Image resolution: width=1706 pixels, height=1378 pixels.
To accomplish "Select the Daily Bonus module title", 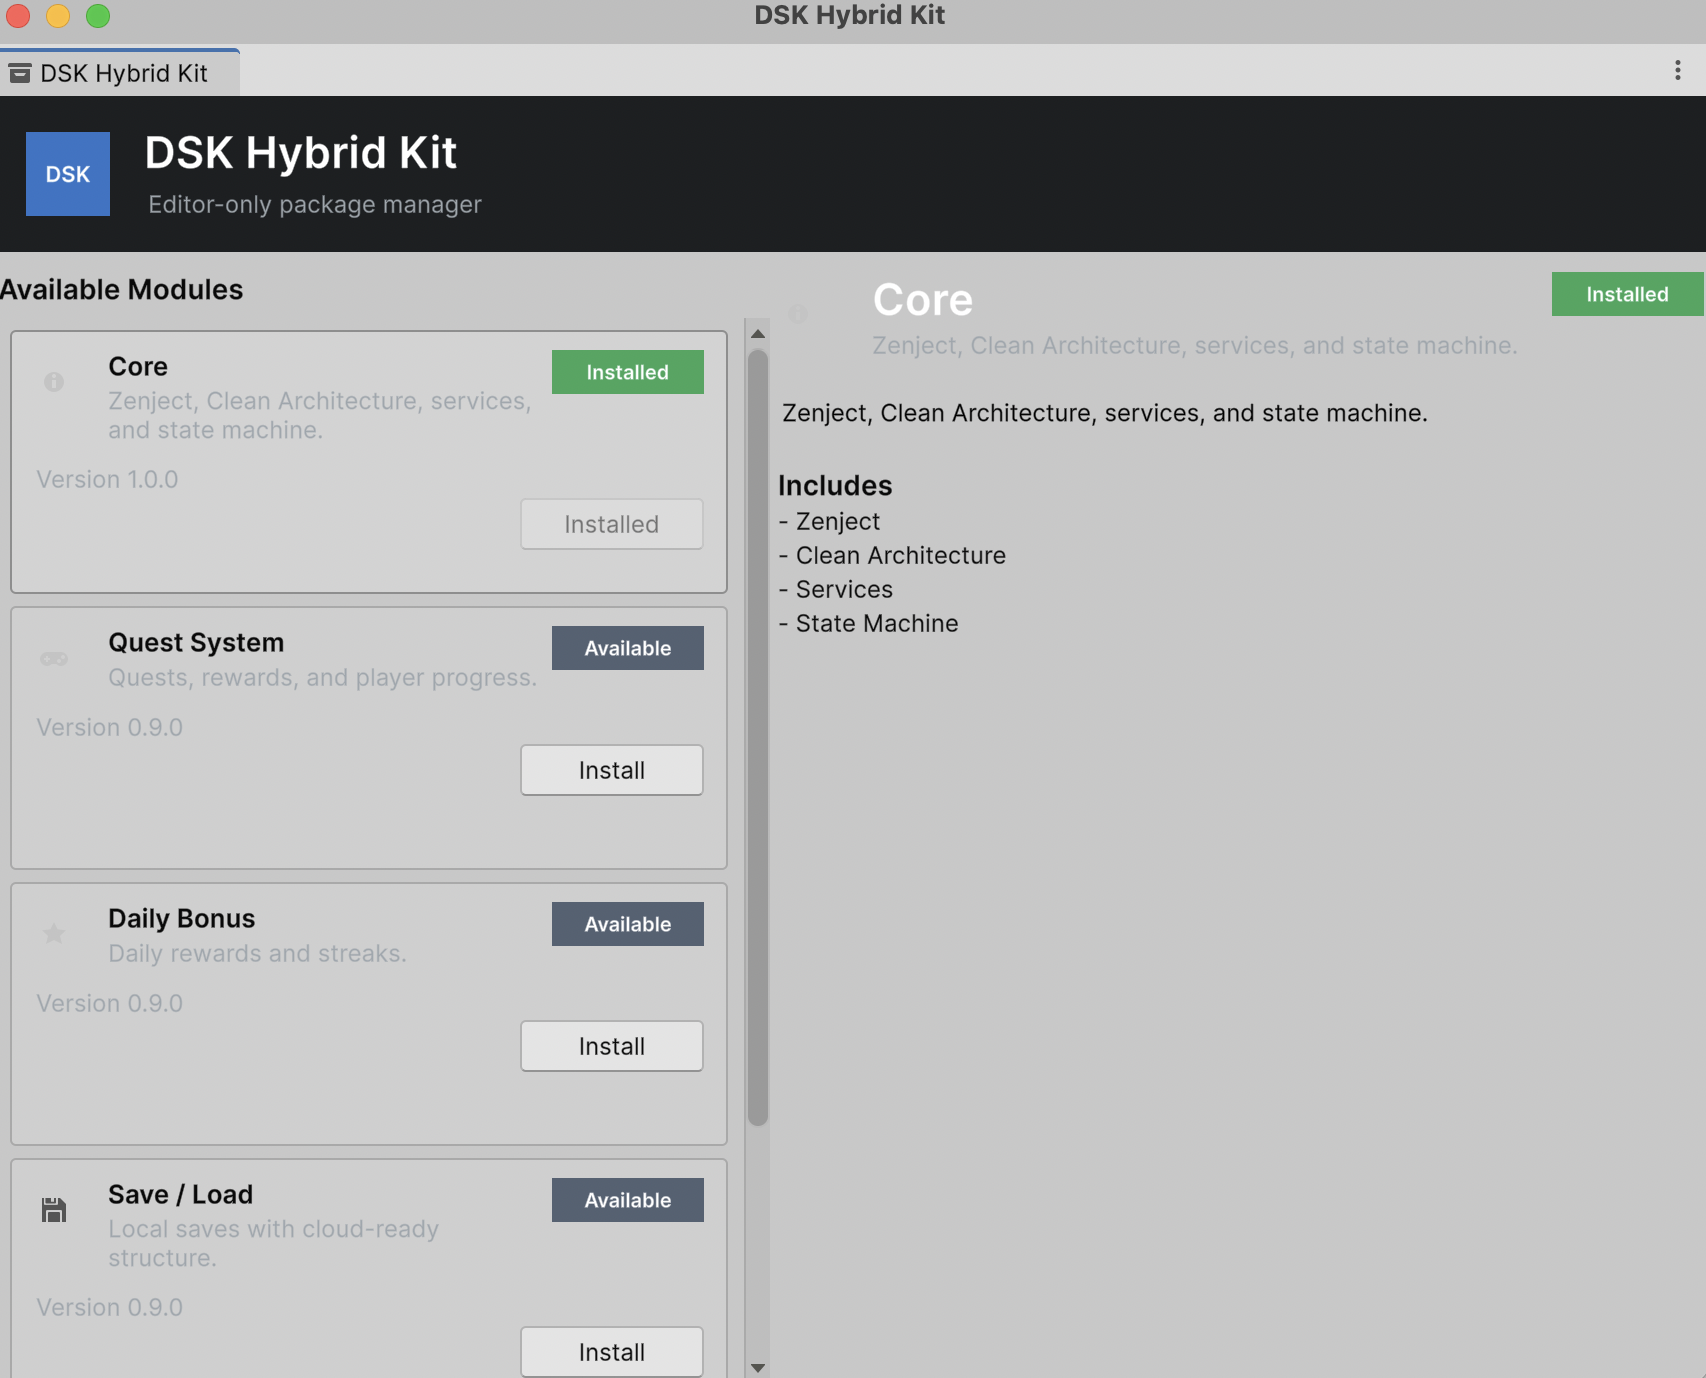I will pyautogui.click(x=182, y=919).
